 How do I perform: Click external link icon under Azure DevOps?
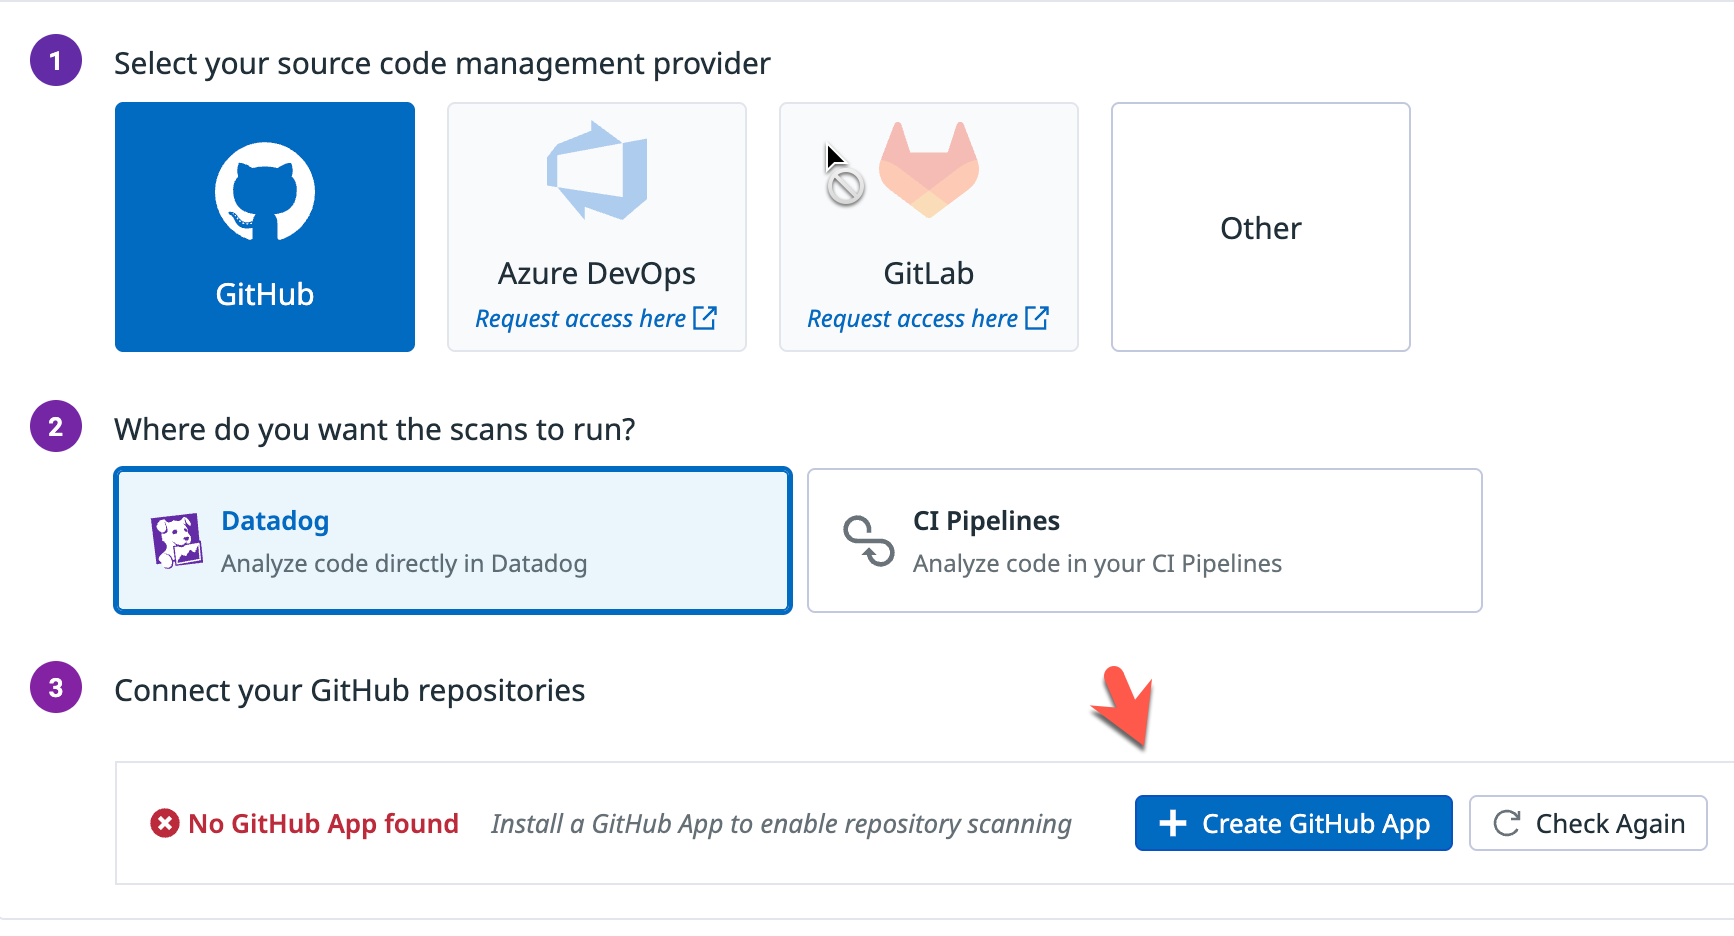tap(705, 318)
